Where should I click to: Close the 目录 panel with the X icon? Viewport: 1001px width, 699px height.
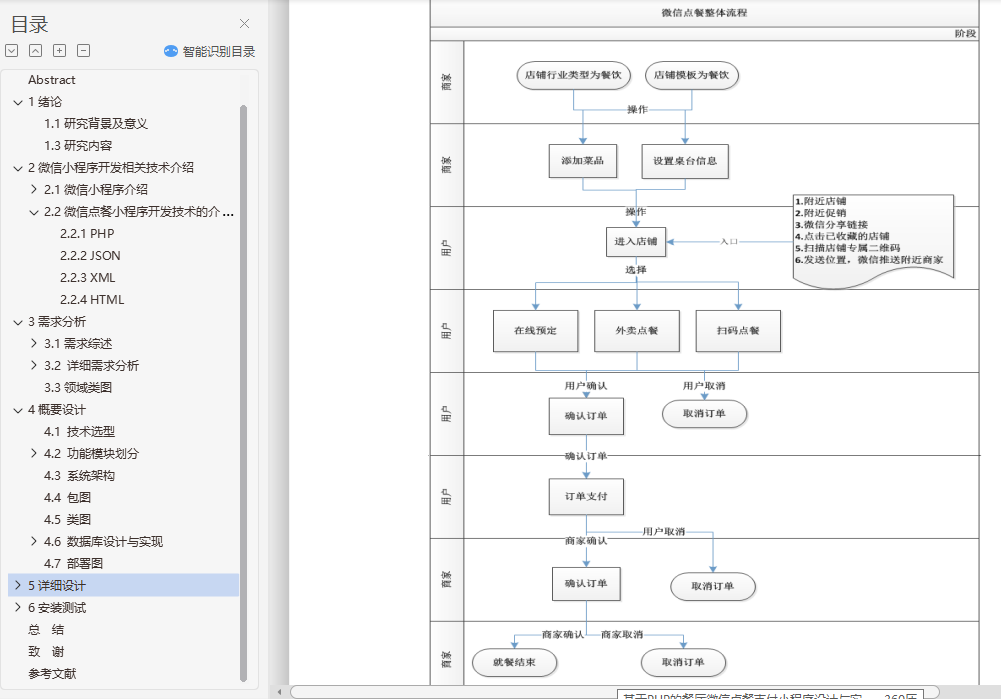click(x=245, y=24)
